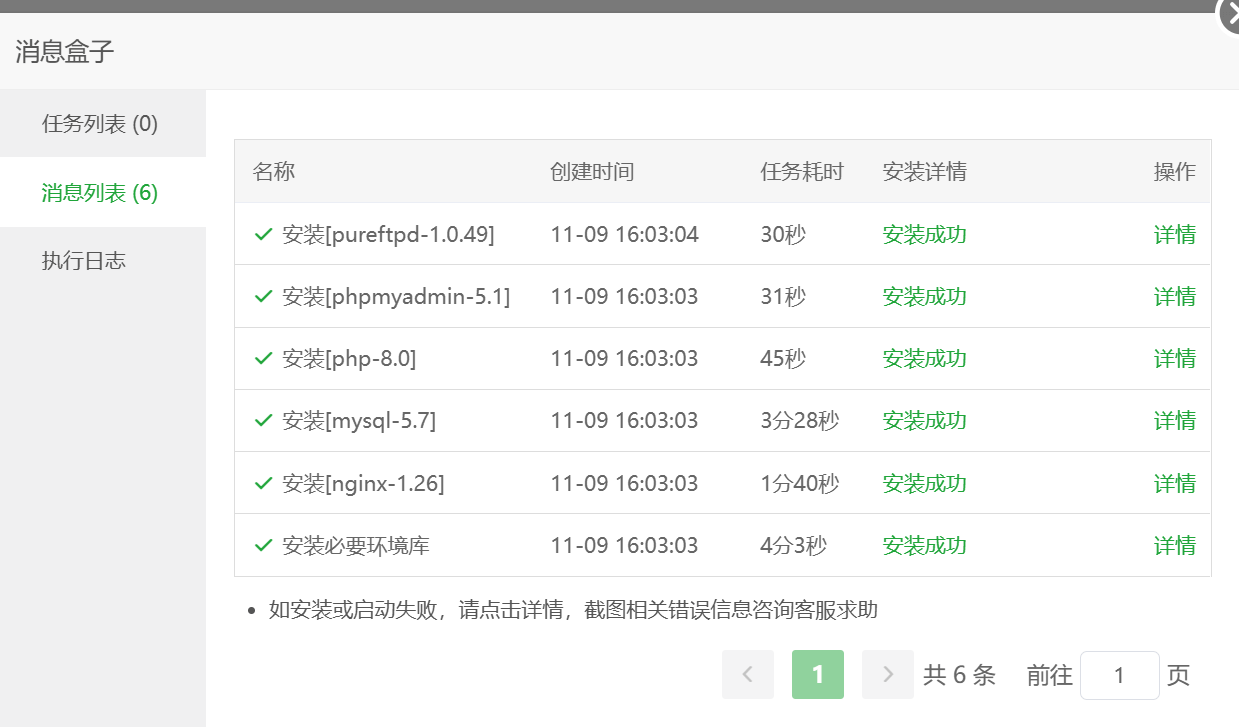Open the 执行日志 tab

pos(84,261)
